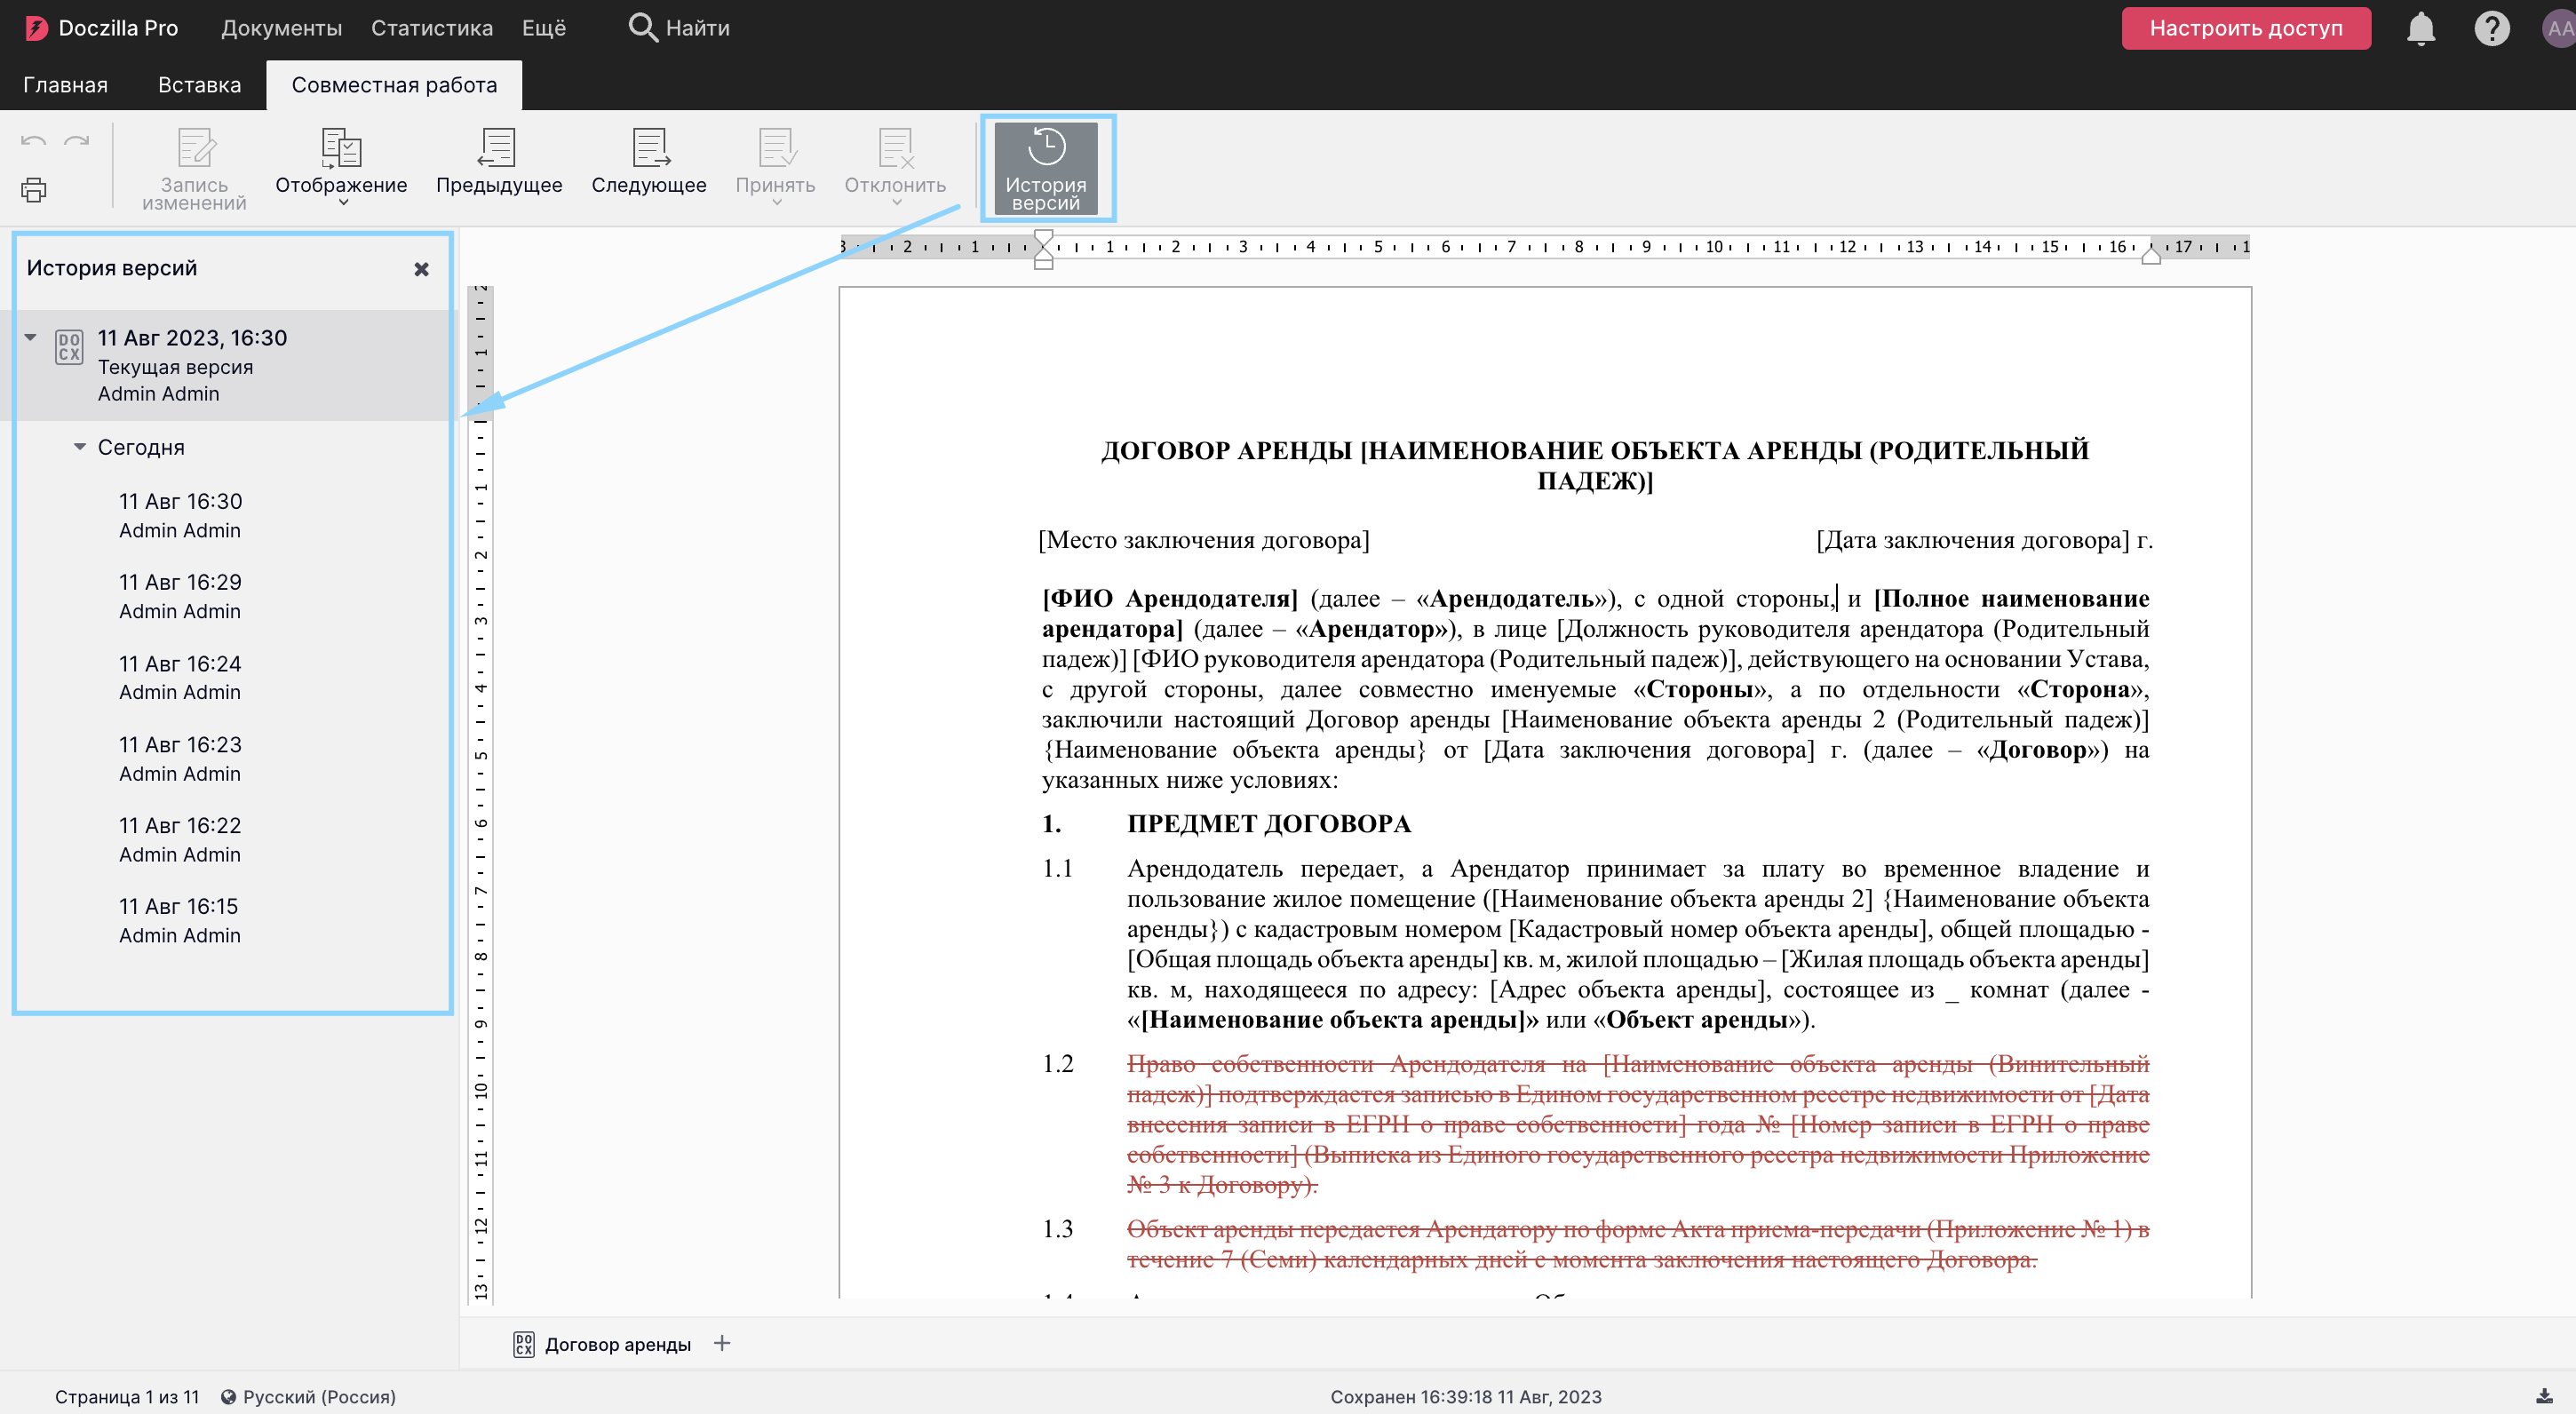Click the print icon
2576x1414 pixels.
34,189
